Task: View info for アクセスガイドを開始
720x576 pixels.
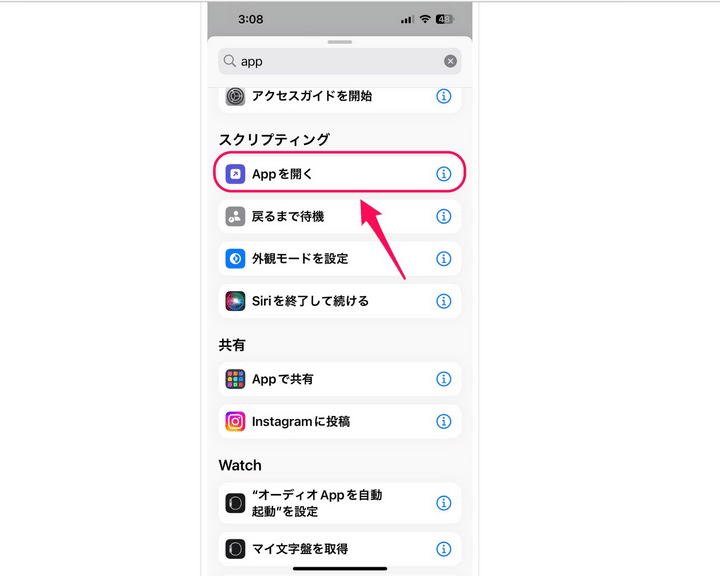Action: point(443,96)
